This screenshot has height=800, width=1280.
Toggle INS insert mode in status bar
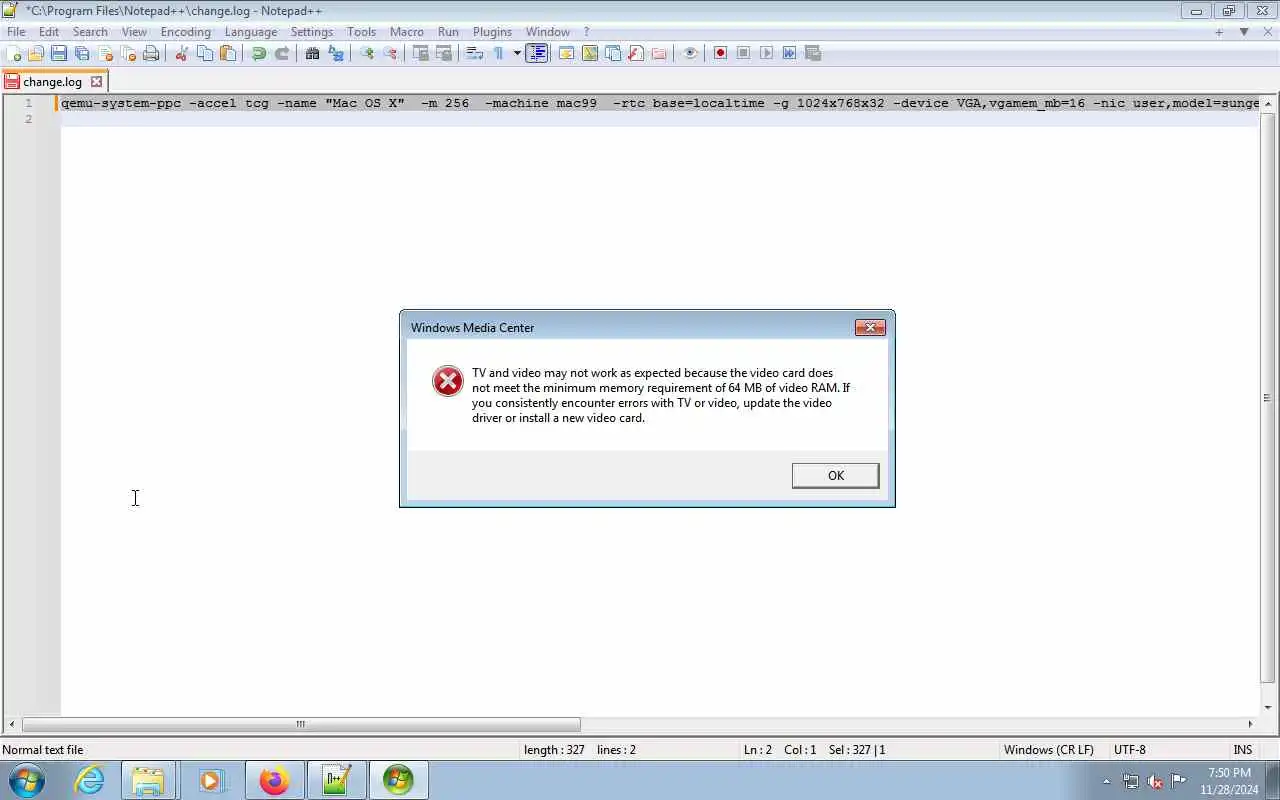(1243, 749)
